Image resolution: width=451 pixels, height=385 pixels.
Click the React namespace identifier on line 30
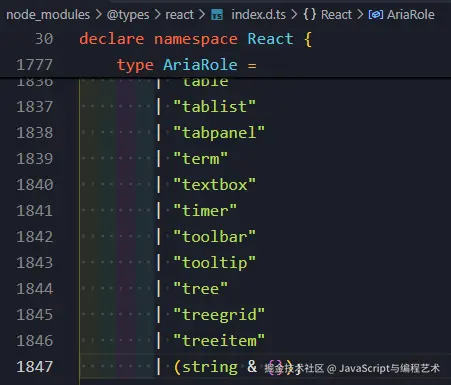(270, 39)
